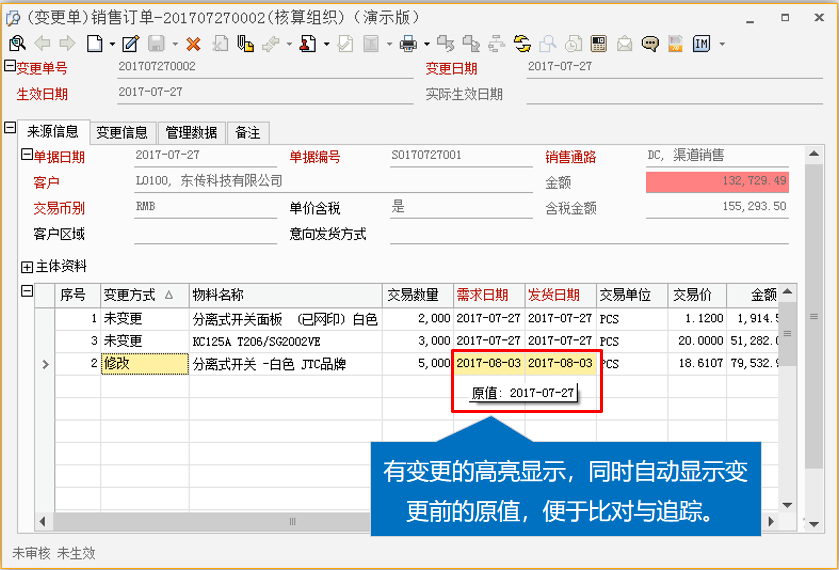The width and height of the screenshot is (839, 570).
Task: Switch to the 来源信息 tab
Action: 53,132
